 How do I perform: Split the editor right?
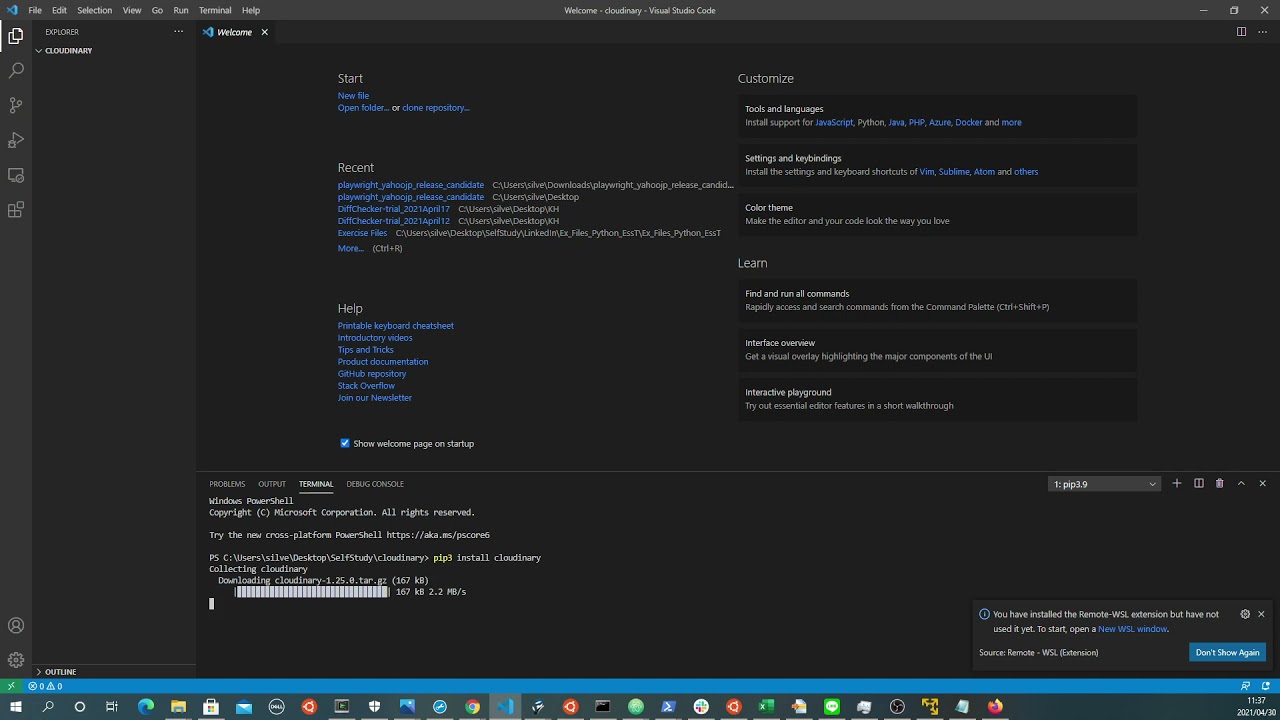pyautogui.click(x=1241, y=32)
